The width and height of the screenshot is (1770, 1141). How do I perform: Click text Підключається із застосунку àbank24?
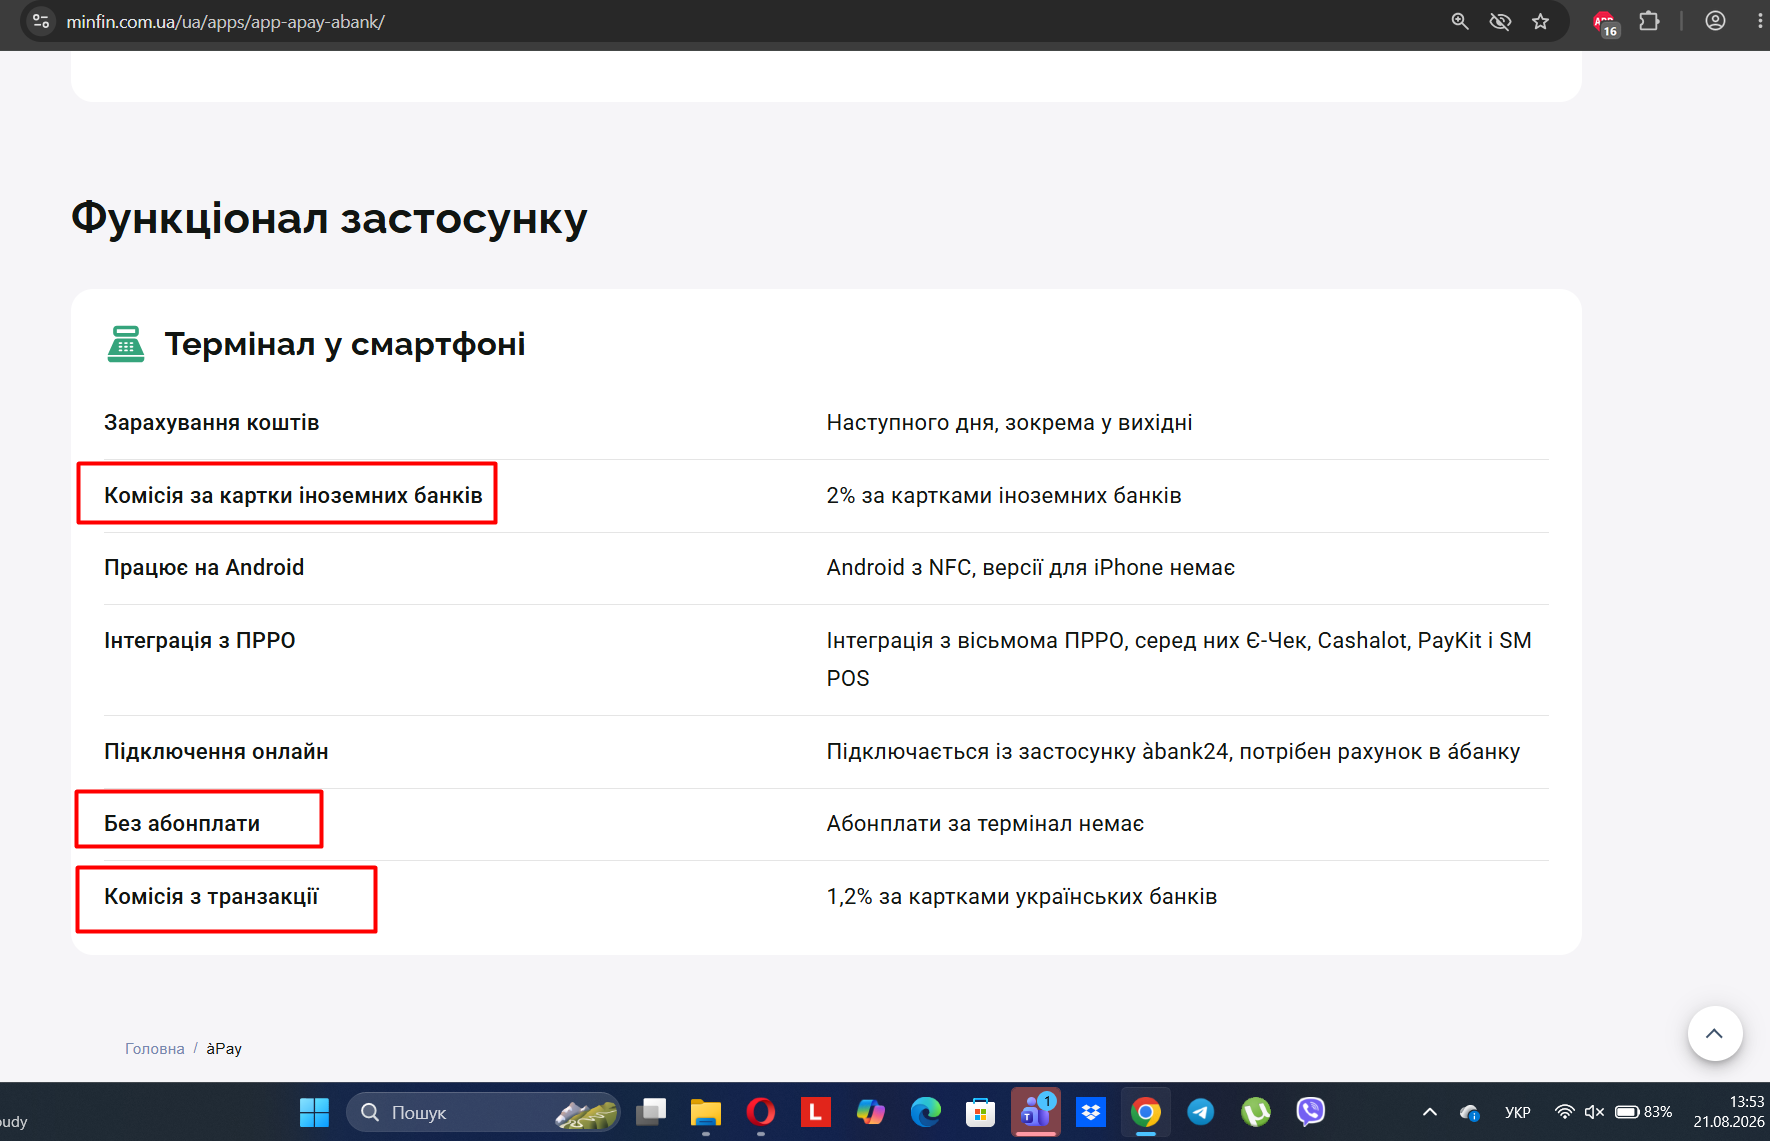(x=1173, y=752)
